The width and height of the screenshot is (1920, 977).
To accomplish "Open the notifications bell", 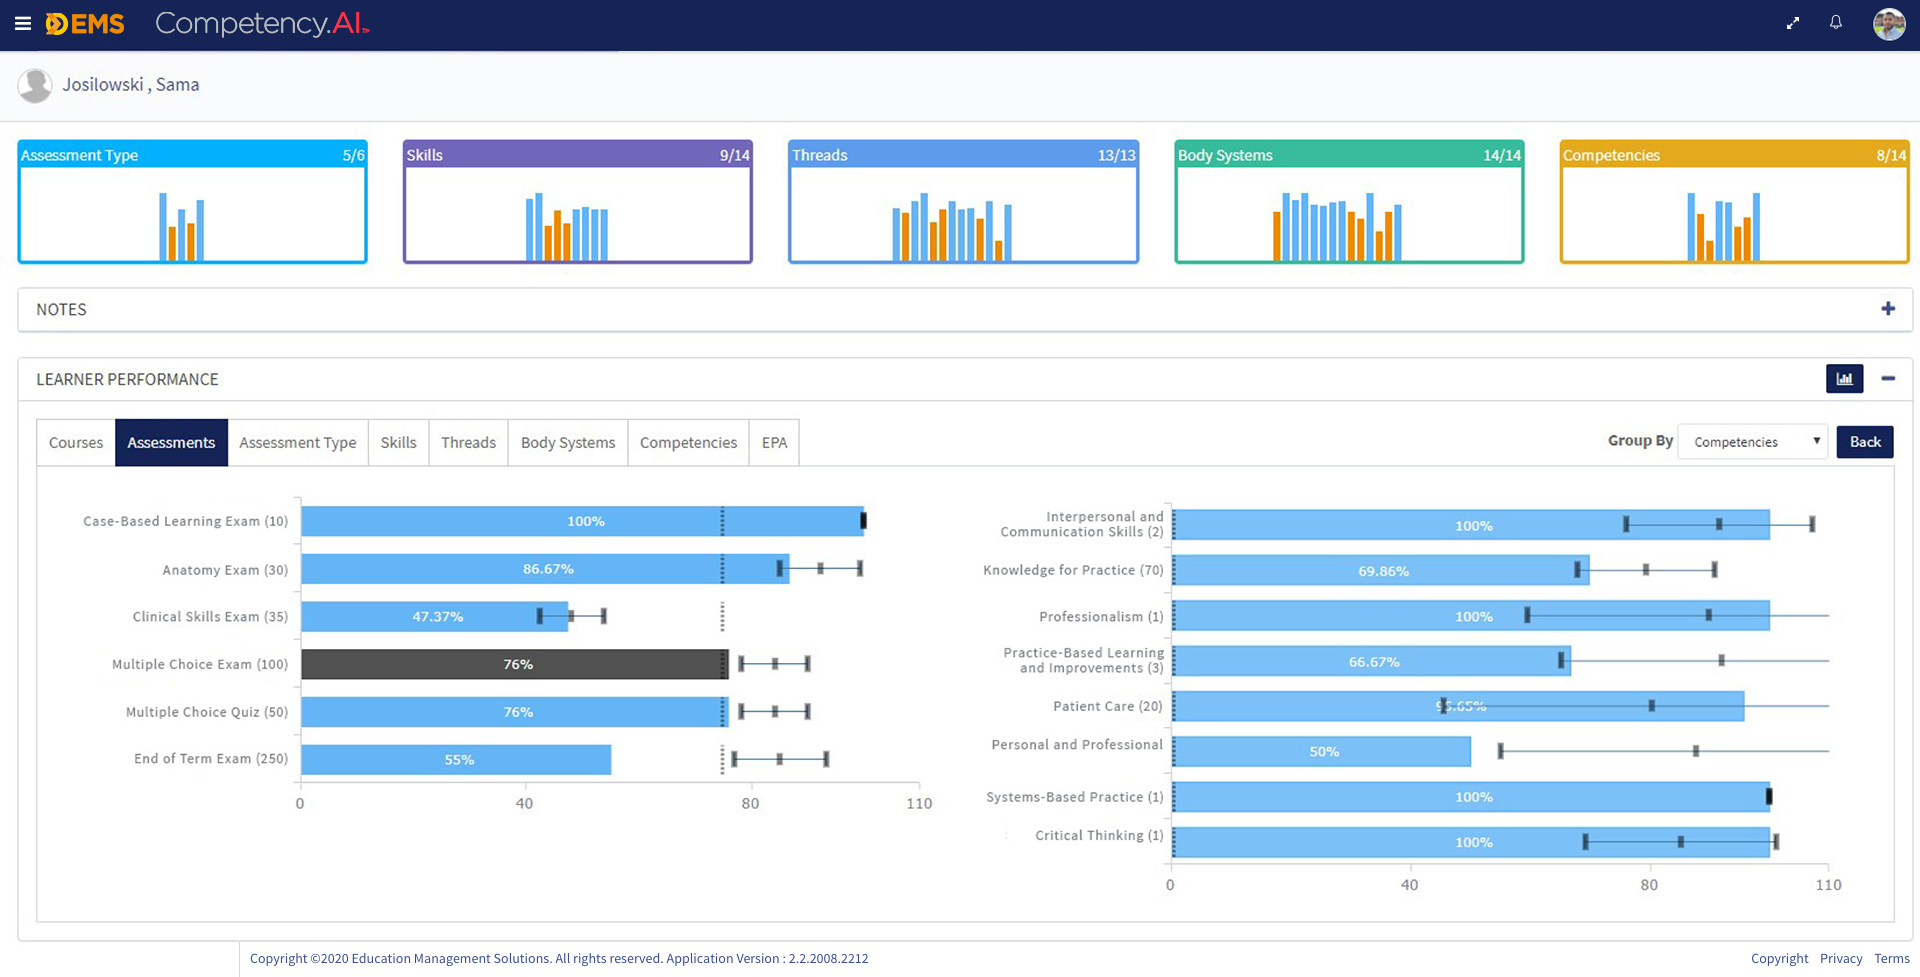I will tap(1836, 23).
